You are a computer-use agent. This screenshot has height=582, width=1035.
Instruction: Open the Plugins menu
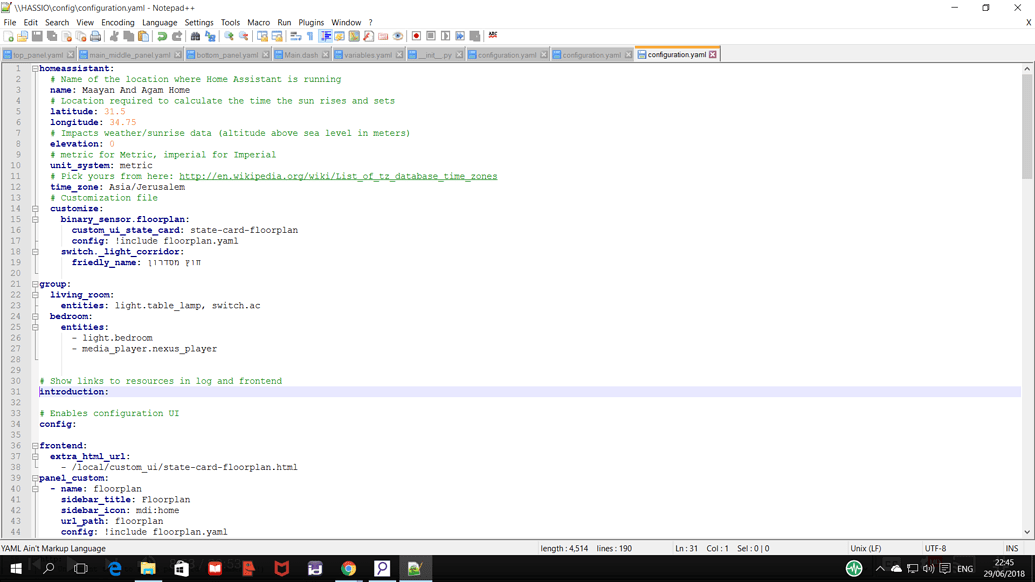point(311,22)
